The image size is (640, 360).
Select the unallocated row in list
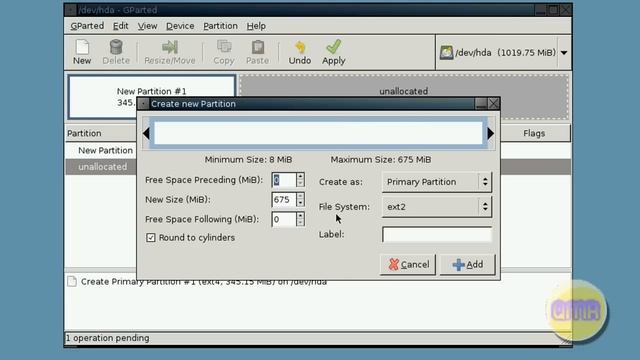point(101,167)
